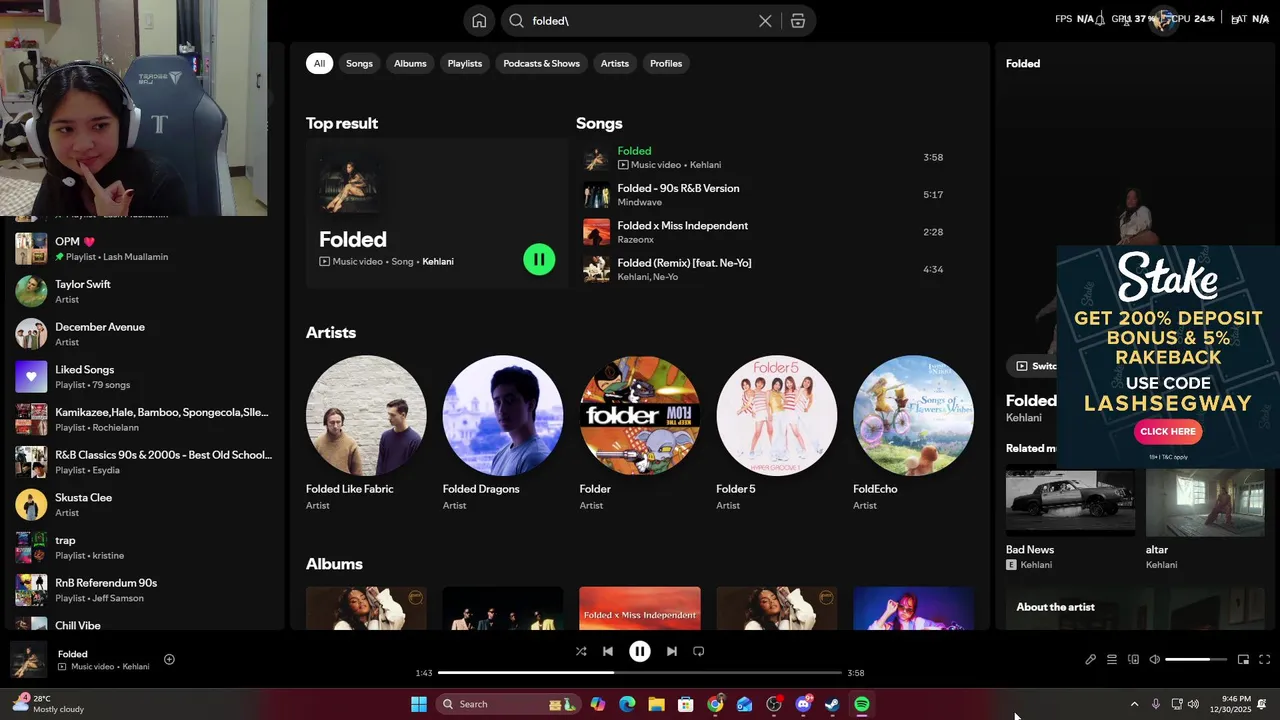This screenshot has height=720, width=1280.
Task: Pause playback with the center player button
Action: [640, 651]
